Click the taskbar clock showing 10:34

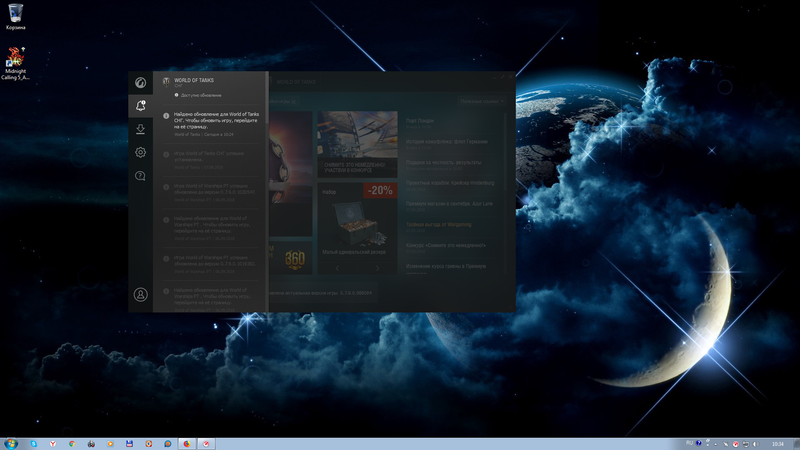pyautogui.click(x=778, y=444)
